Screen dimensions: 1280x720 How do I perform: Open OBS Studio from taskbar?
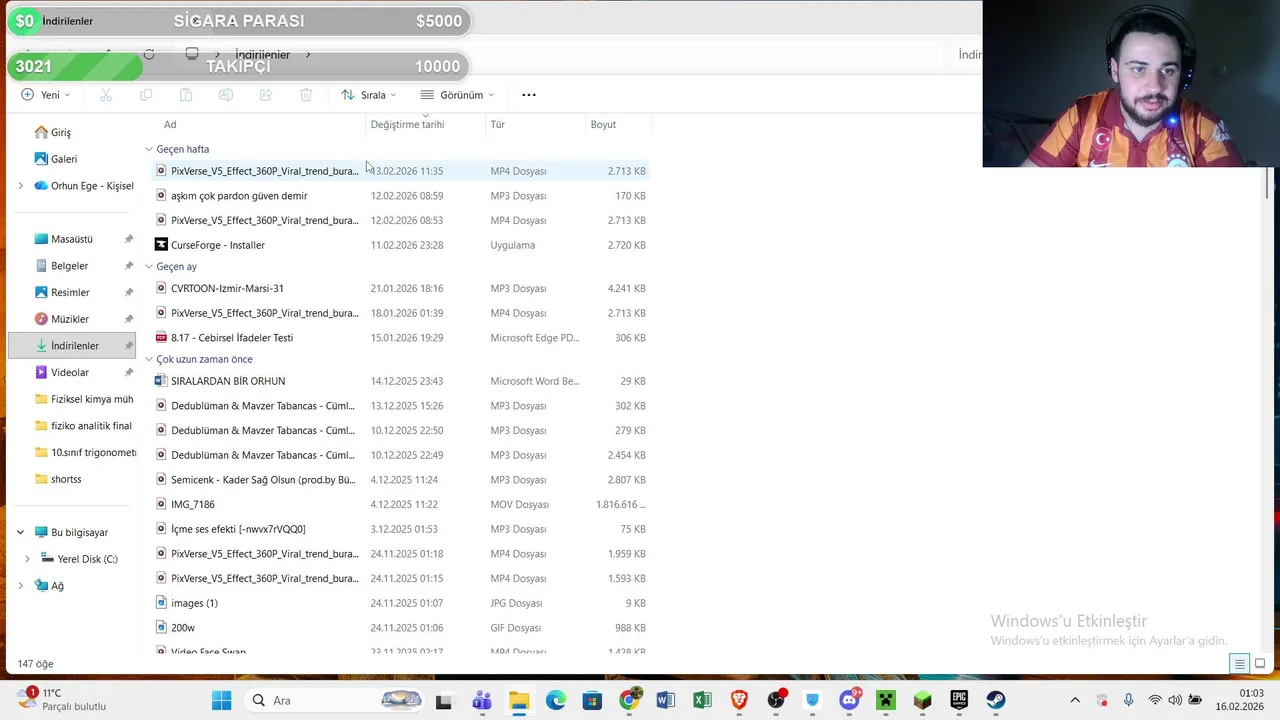pyautogui.click(x=776, y=700)
